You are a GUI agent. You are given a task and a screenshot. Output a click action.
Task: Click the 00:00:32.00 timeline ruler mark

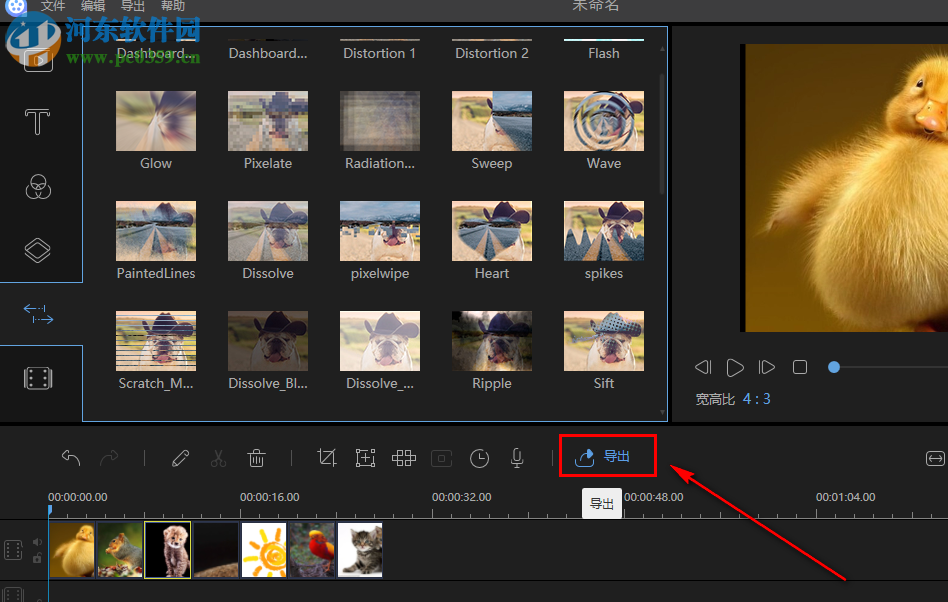coord(461,497)
